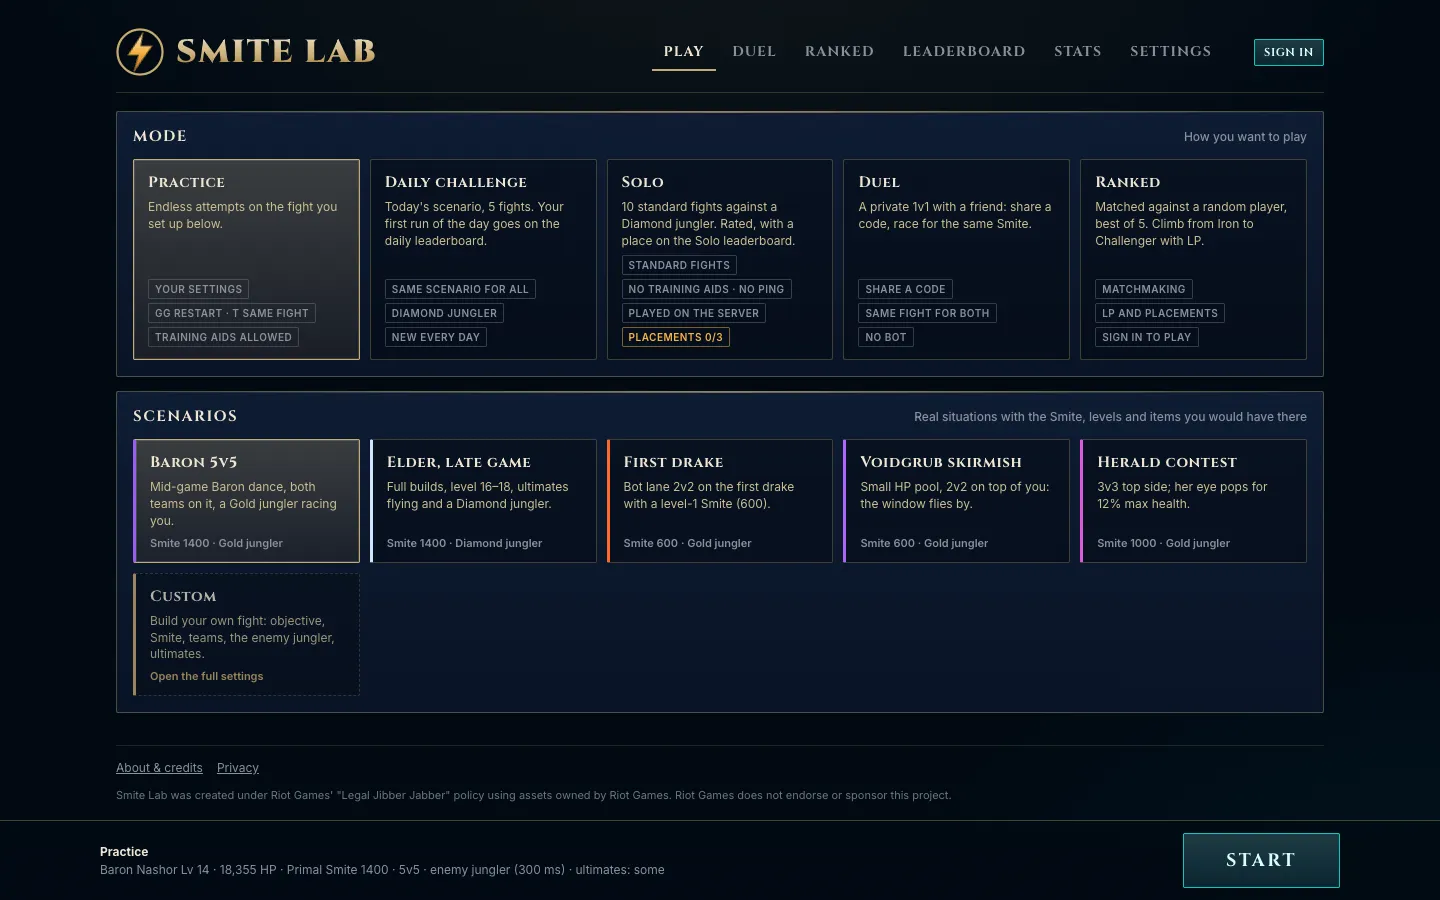
Task: Click the Training Aids Allowed tag
Action: click(x=223, y=337)
